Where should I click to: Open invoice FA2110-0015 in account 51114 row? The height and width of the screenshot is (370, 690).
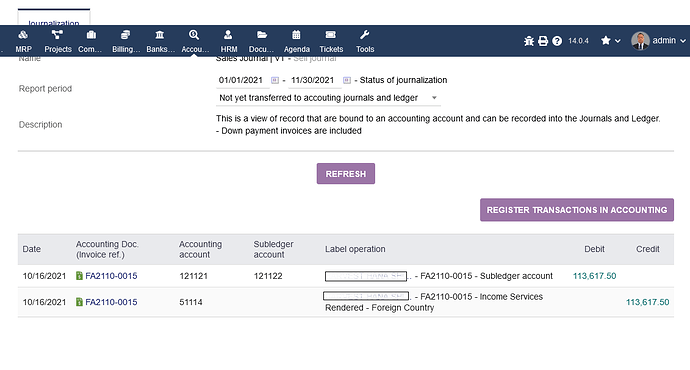pyautogui.click(x=111, y=302)
